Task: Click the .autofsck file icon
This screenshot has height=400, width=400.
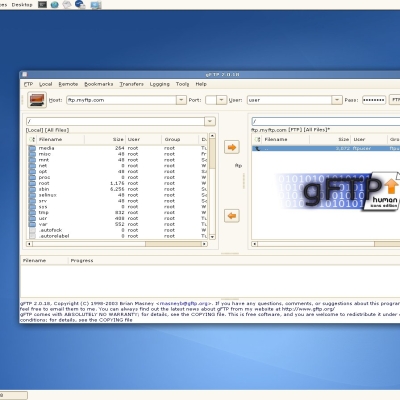Action: tap(32, 230)
